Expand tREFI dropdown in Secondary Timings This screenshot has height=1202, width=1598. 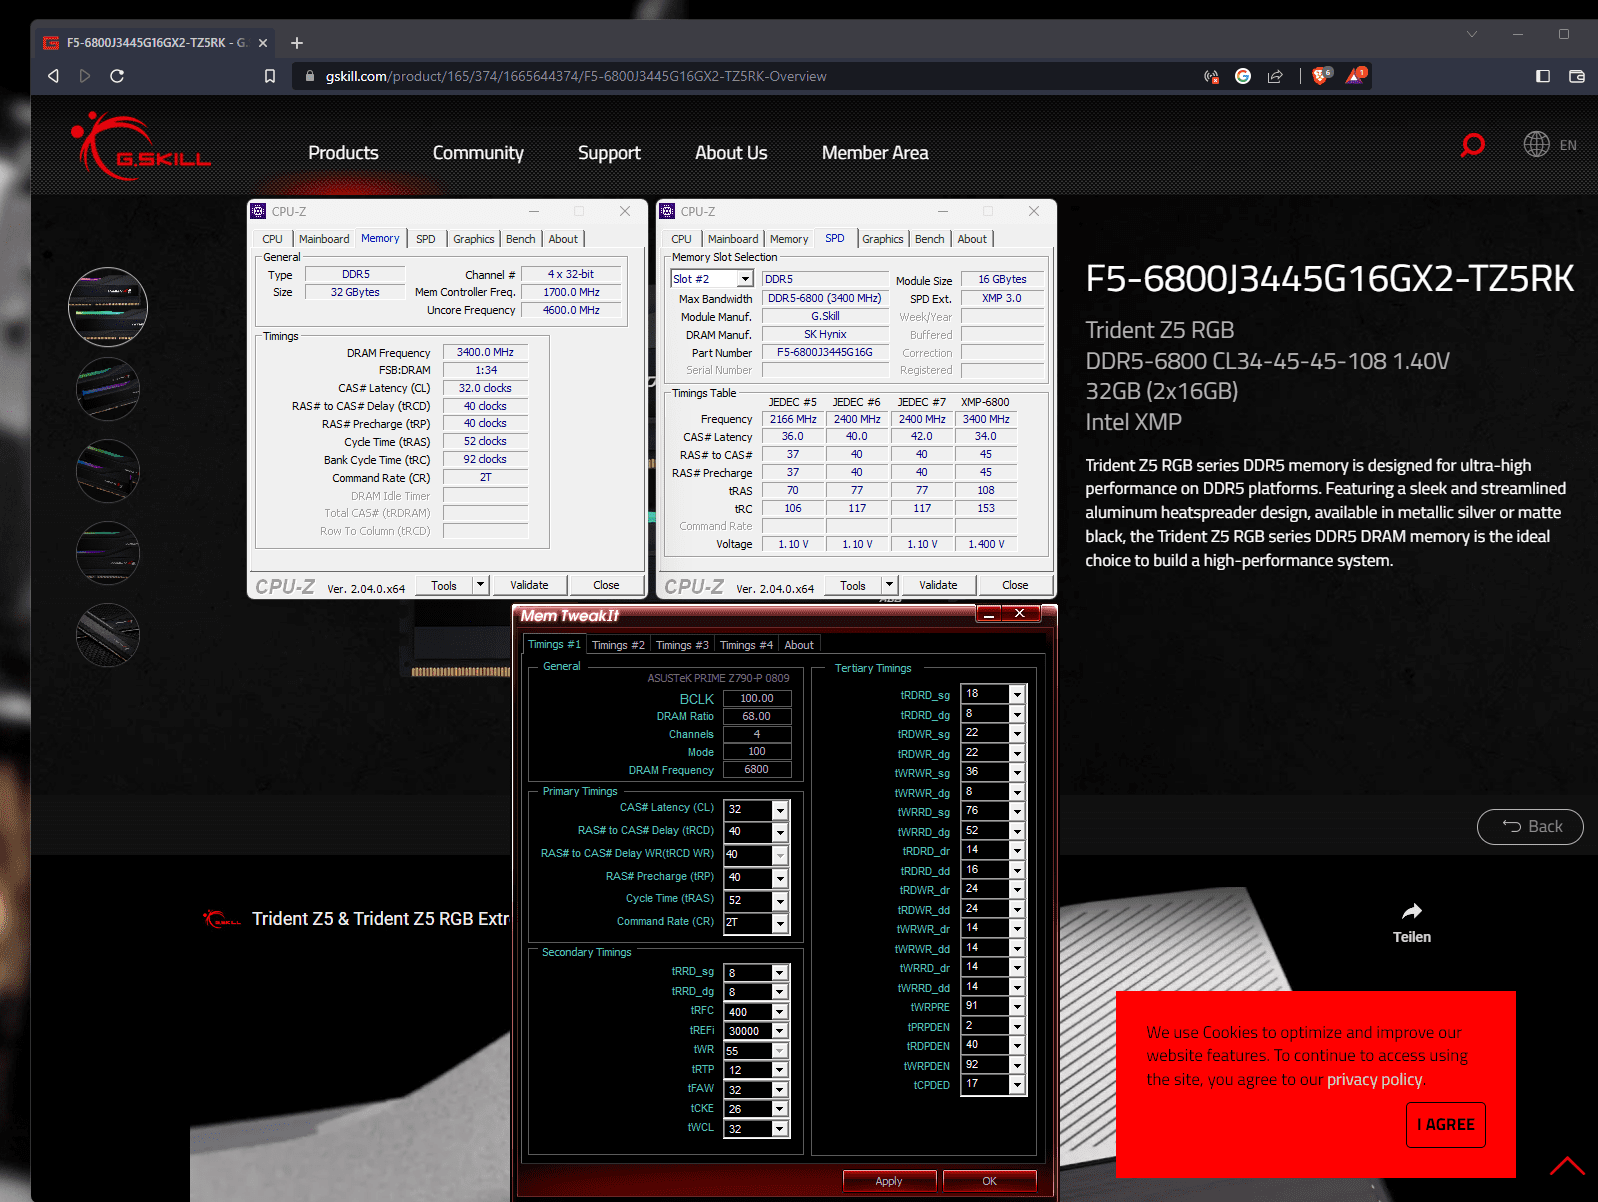[x=780, y=1031]
